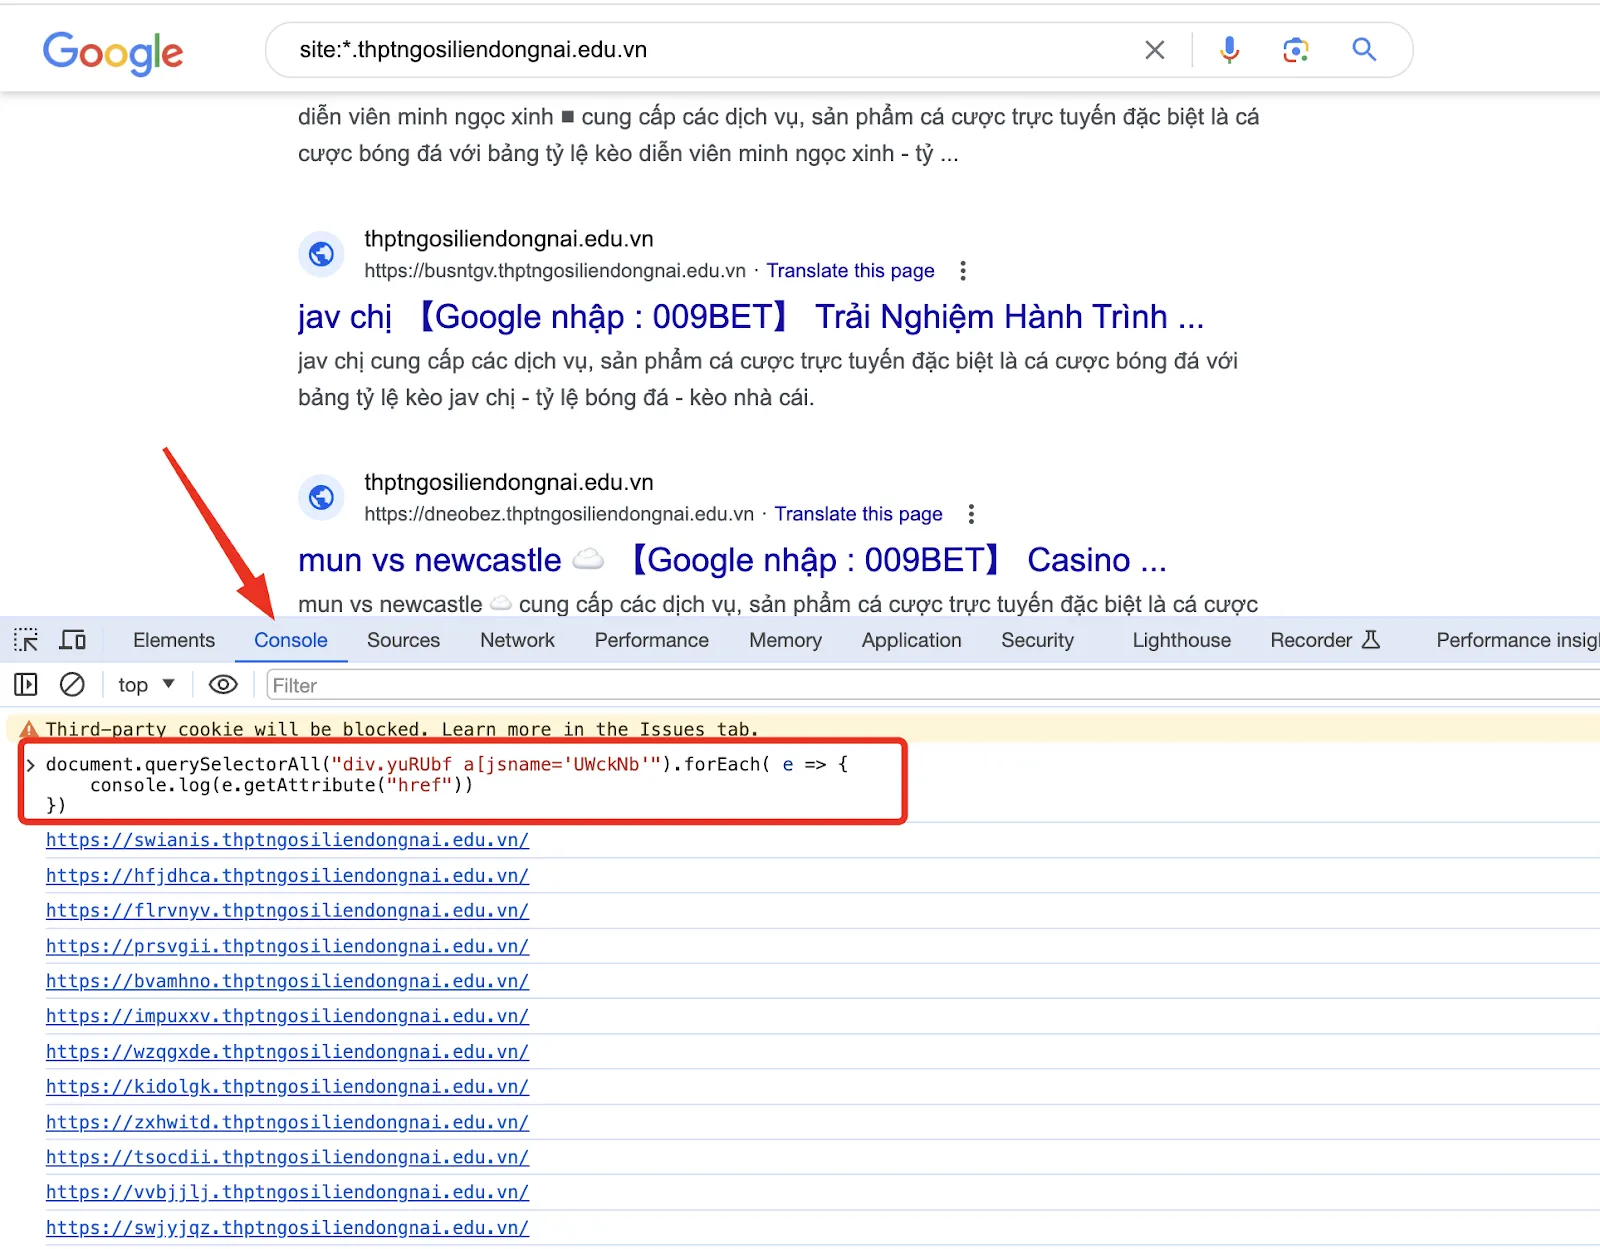The image size is (1600, 1249).
Task: Open Google Lens image search
Action: [1296, 50]
